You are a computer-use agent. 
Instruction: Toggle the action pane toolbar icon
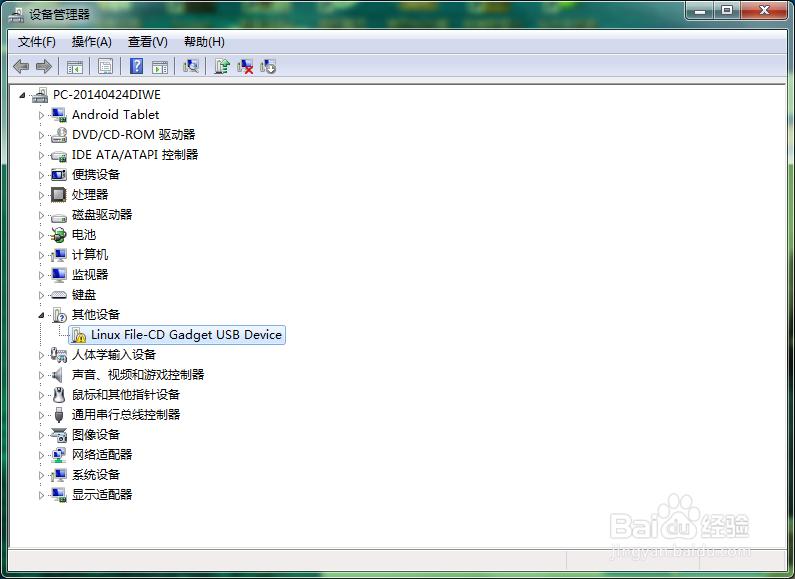pyautogui.click(x=160, y=66)
